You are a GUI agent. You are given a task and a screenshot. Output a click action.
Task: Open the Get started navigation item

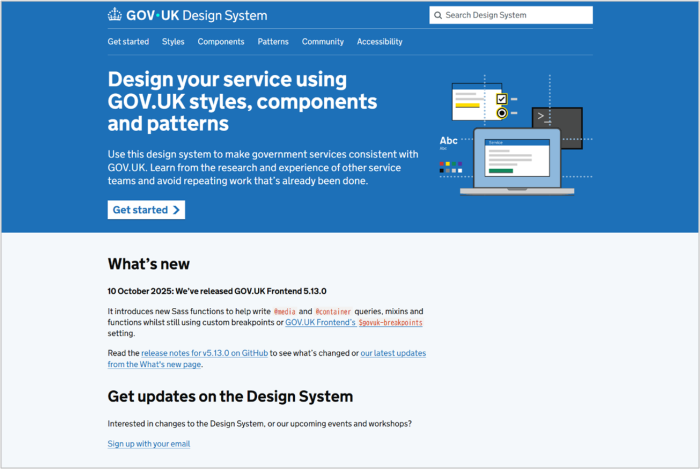point(128,42)
